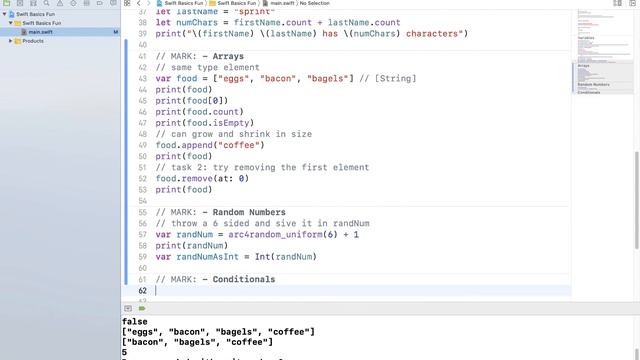This screenshot has height=360, width=640.
Task: Open the Breakpoint navigator
Action: 100,3
